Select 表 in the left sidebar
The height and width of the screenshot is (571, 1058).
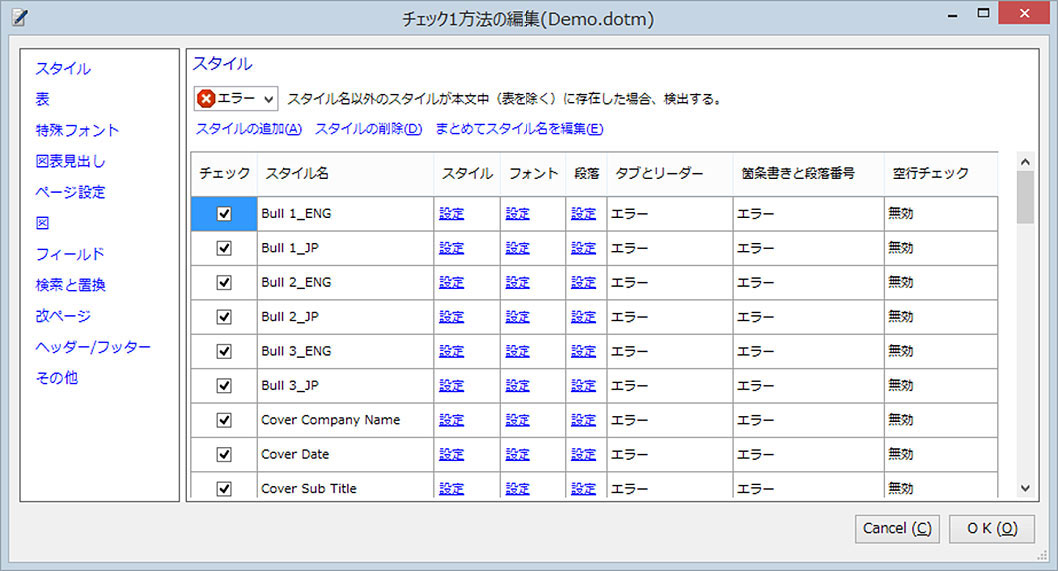click(42, 100)
